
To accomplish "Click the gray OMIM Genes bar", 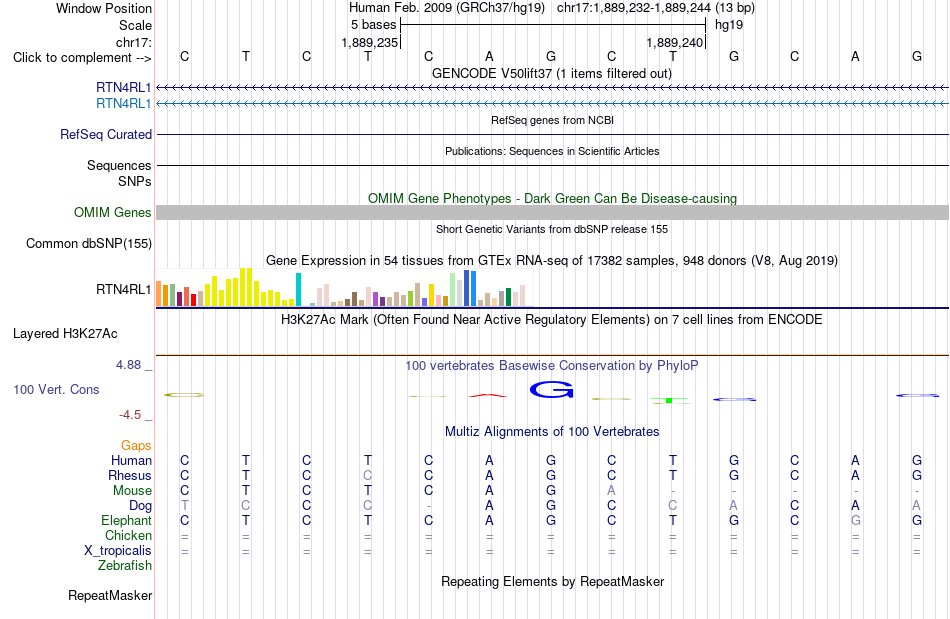I will [553, 213].
